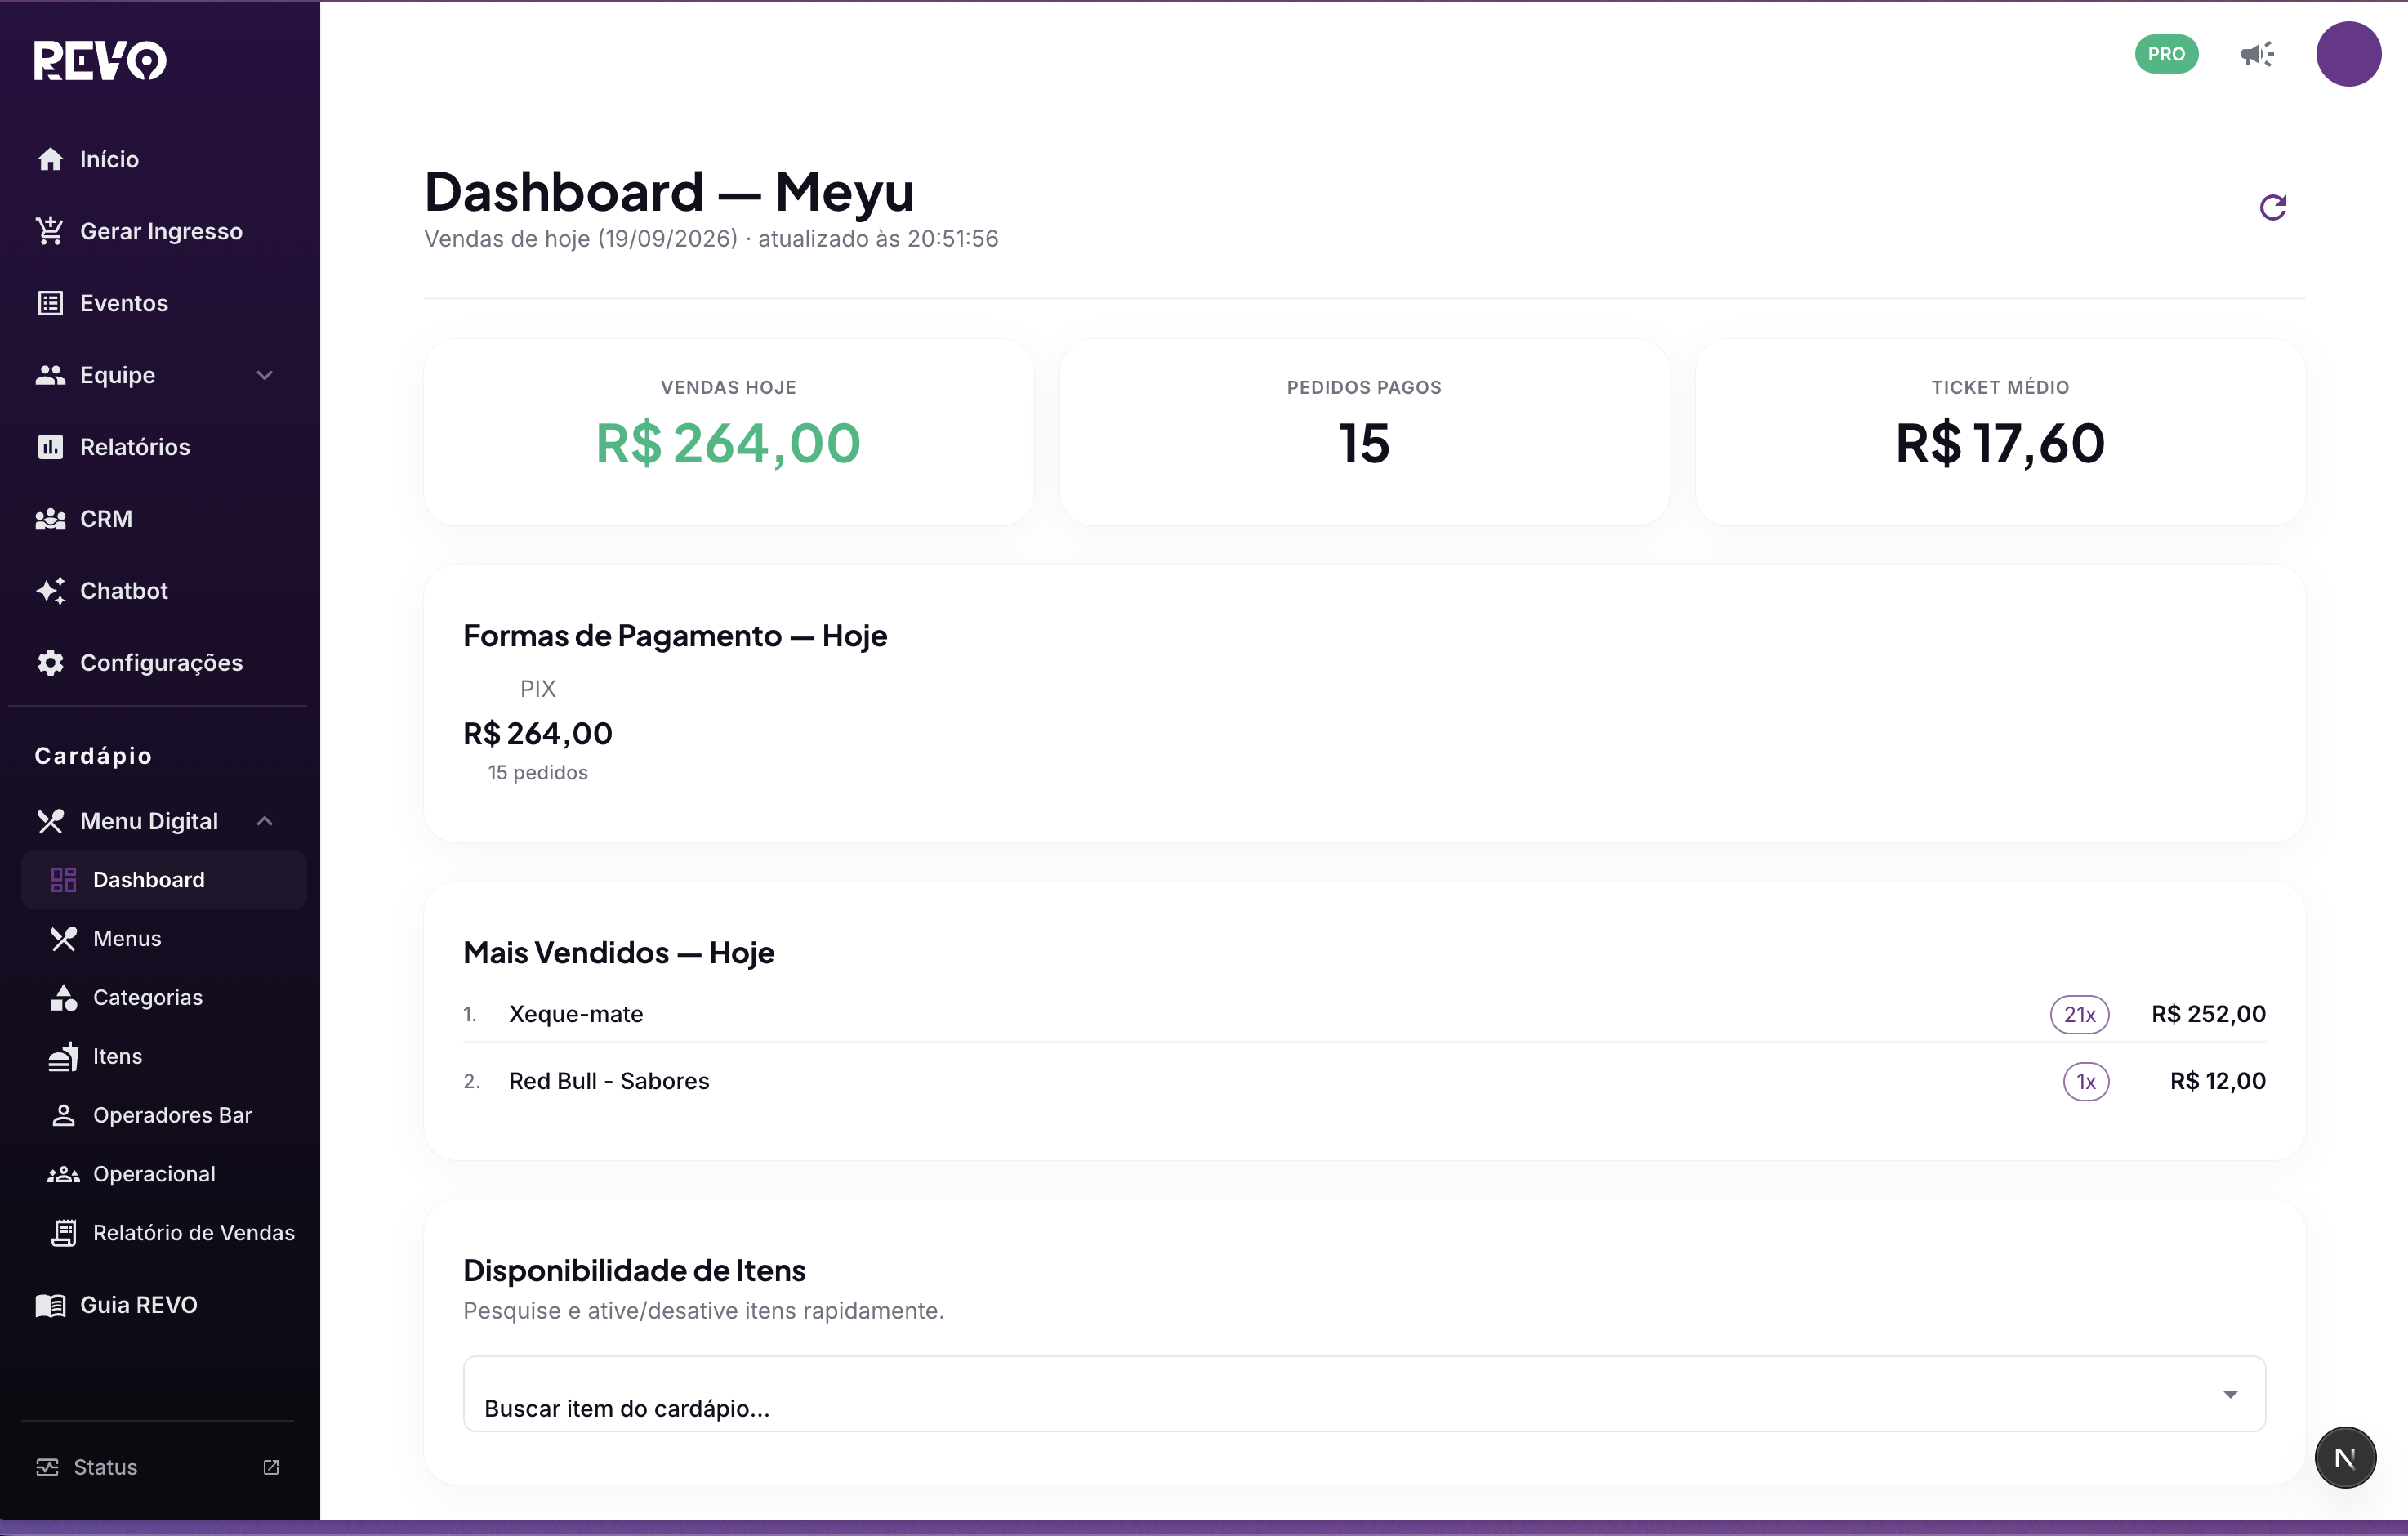Click the Eventos list icon
This screenshot has height=1536, width=2408.
[50, 303]
